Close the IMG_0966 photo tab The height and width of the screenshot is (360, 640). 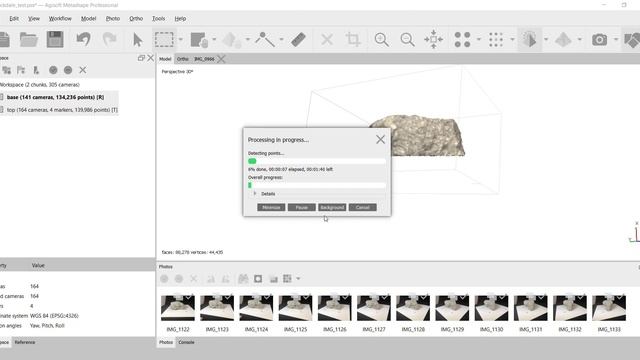point(221,59)
